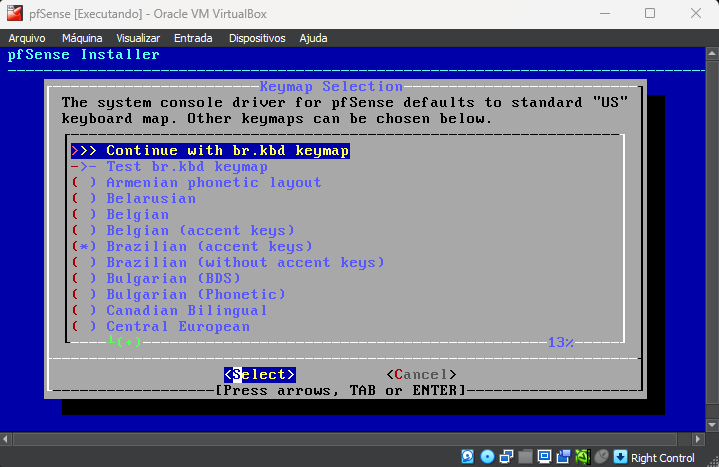Click the Select button in dialog
Screen dimensions: 719x467
(x=260, y=375)
